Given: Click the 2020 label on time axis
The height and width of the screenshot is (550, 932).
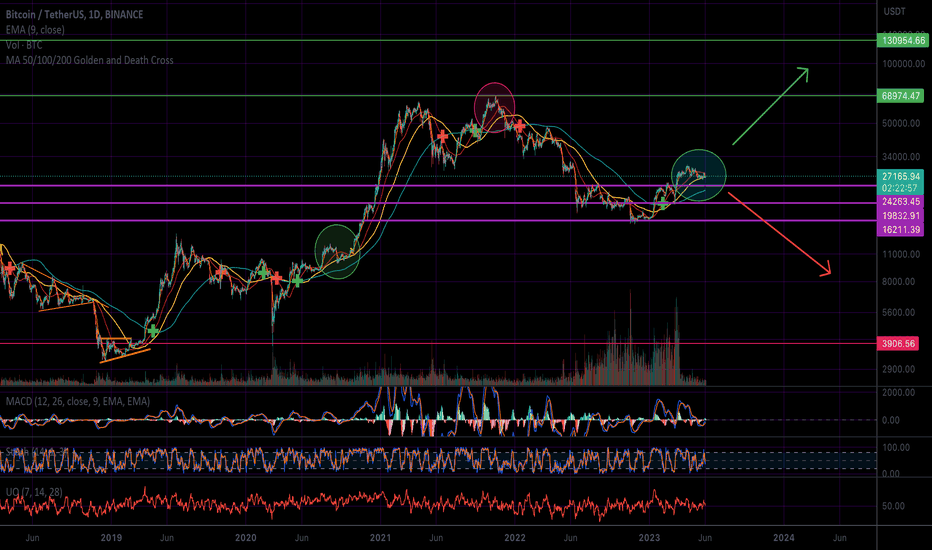Looking at the screenshot, I should pyautogui.click(x=245, y=538).
